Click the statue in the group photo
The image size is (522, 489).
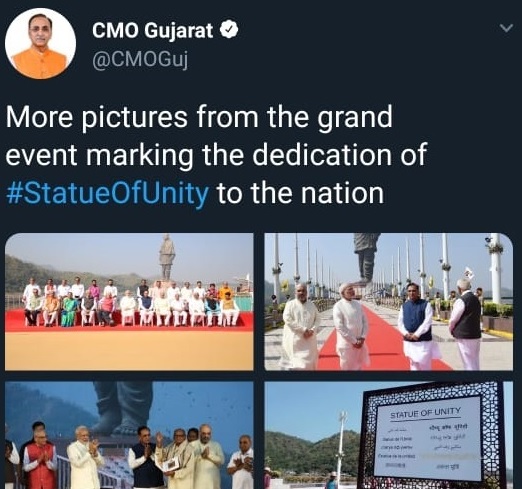point(167,257)
